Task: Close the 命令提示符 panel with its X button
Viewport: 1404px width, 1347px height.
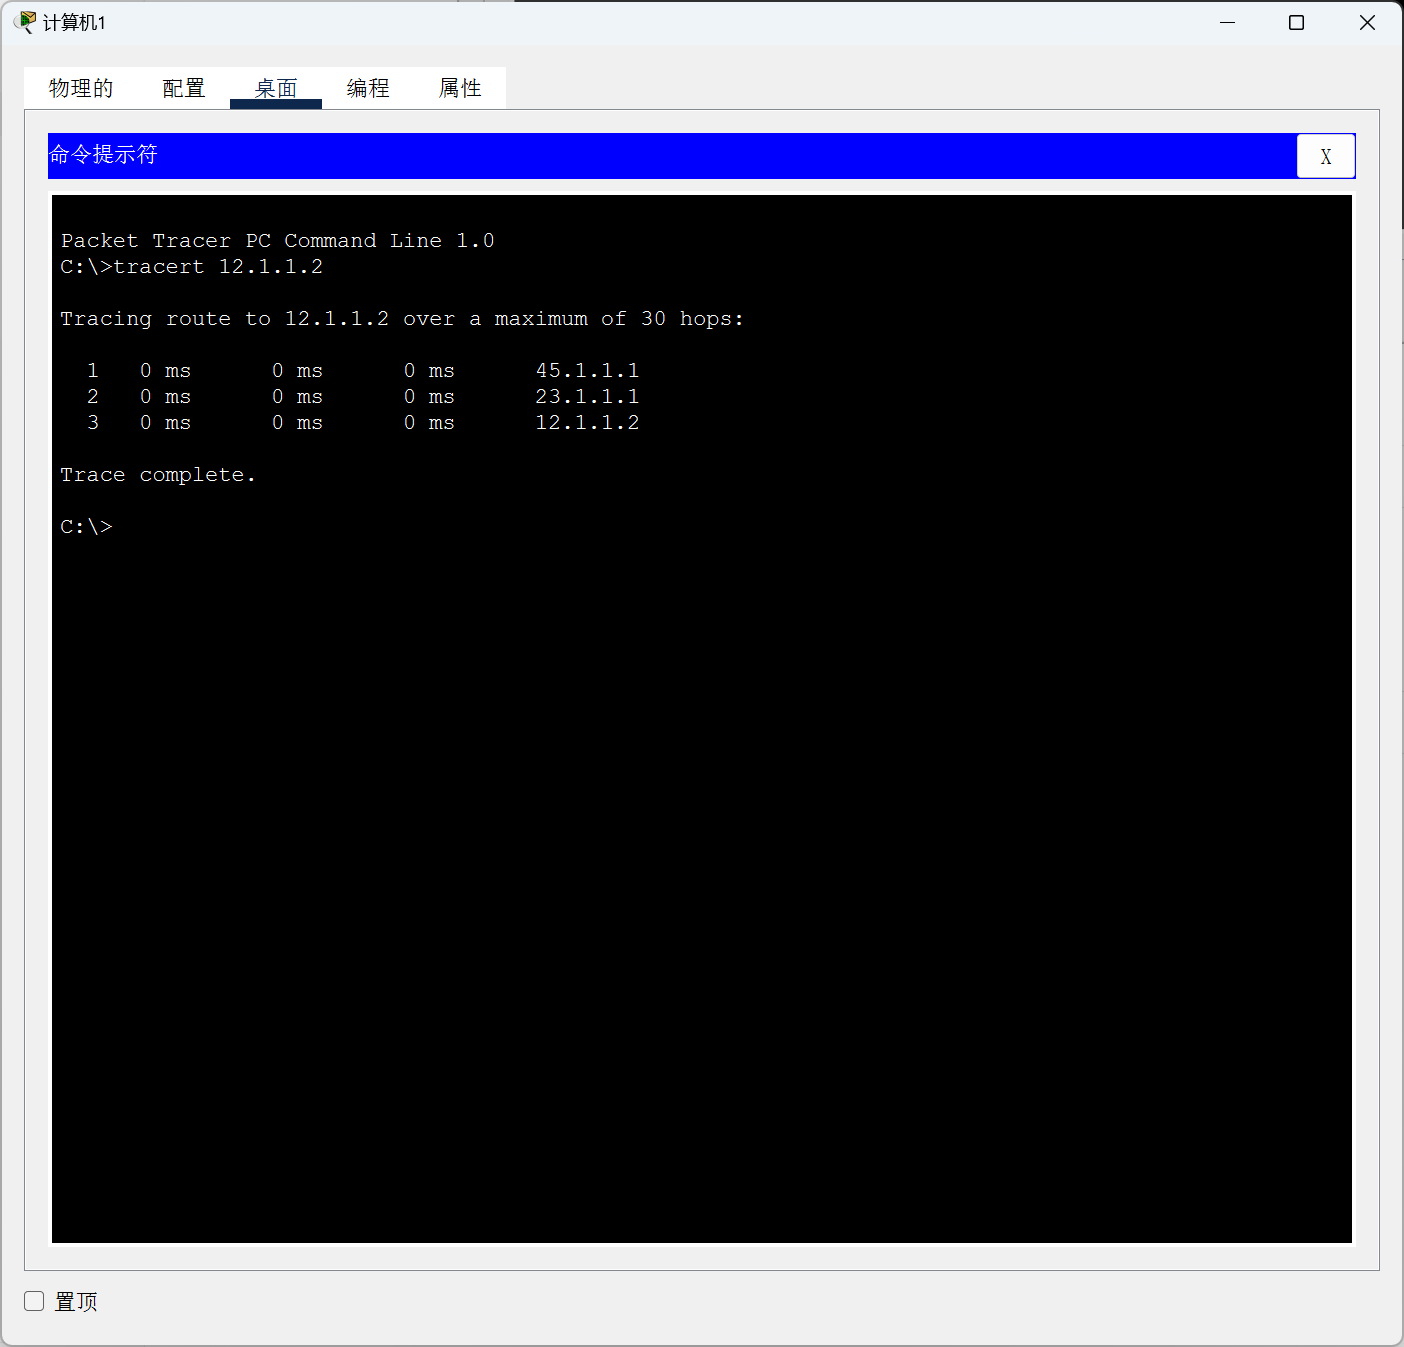Action: pyautogui.click(x=1326, y=156)
